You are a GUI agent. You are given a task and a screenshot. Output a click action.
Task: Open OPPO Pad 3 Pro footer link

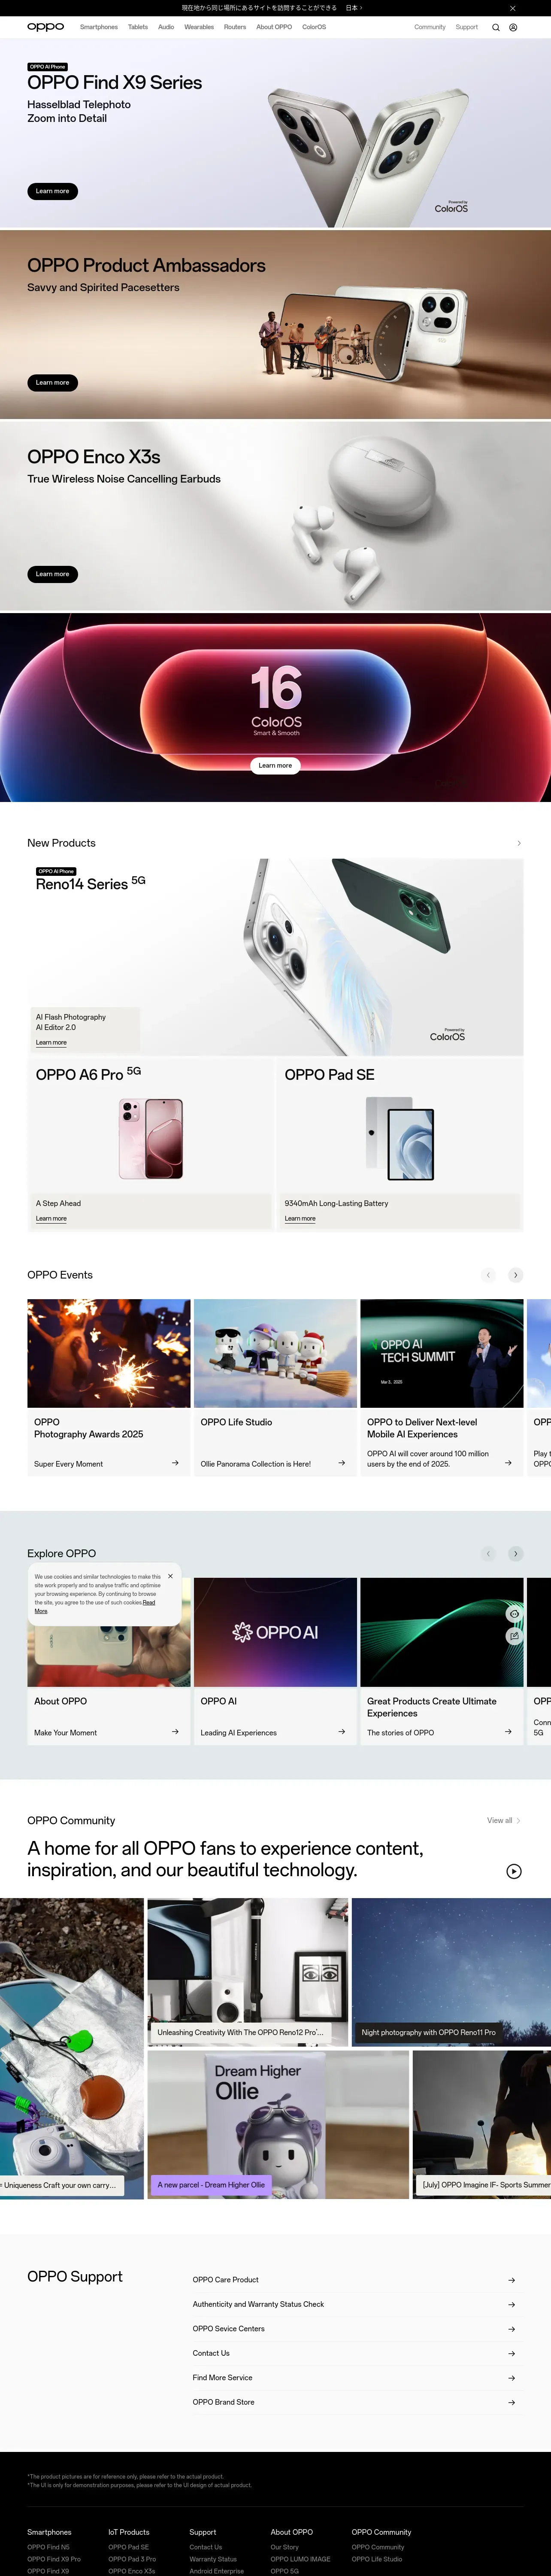click(132, 2559)
